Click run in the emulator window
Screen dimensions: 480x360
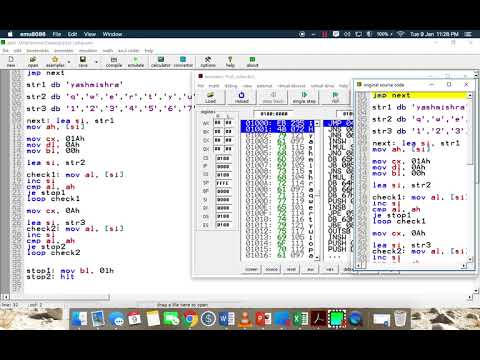pos(335,97)
